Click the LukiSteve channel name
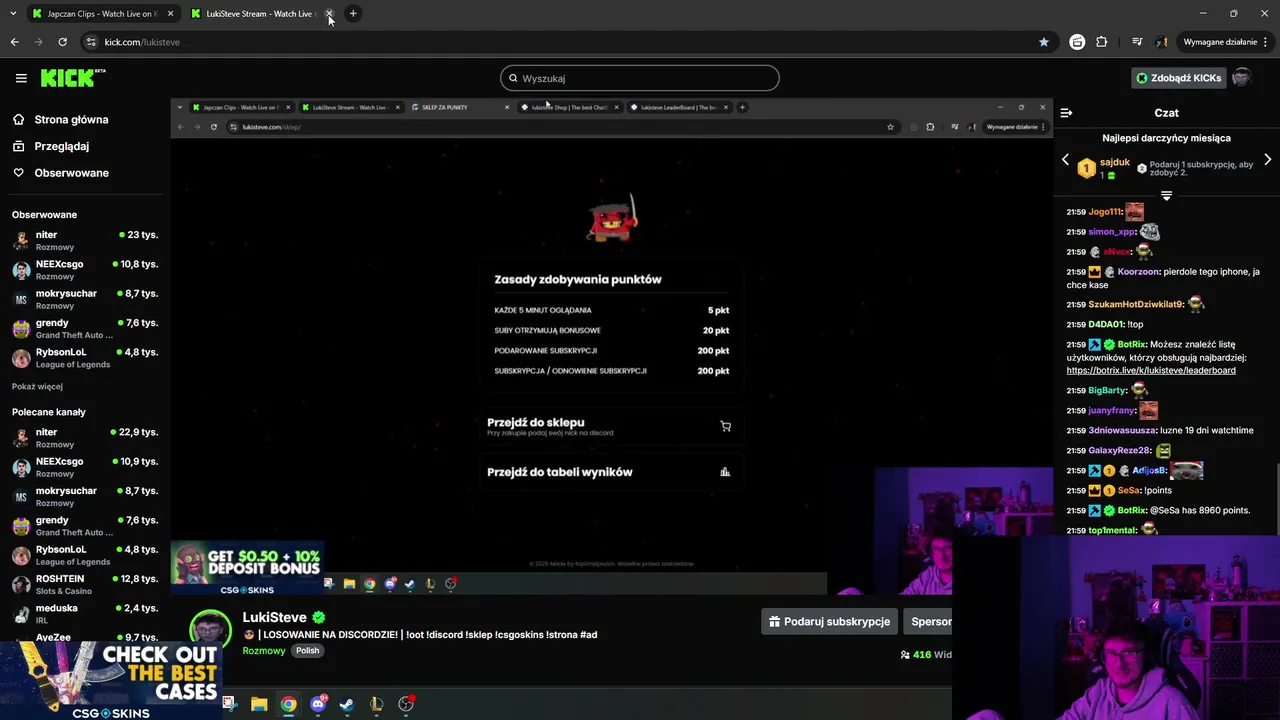Screen dimensions: 1280x720 point(275,618)
